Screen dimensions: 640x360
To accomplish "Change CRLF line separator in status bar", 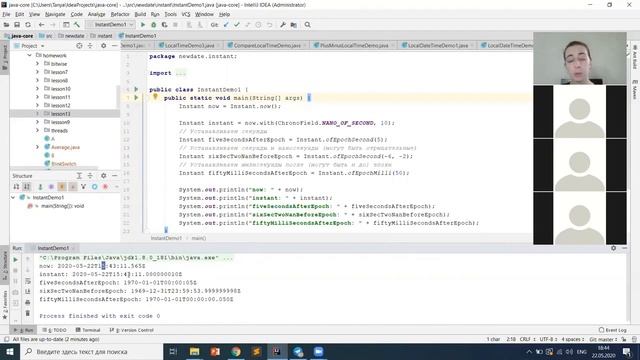I will point(527,339).
